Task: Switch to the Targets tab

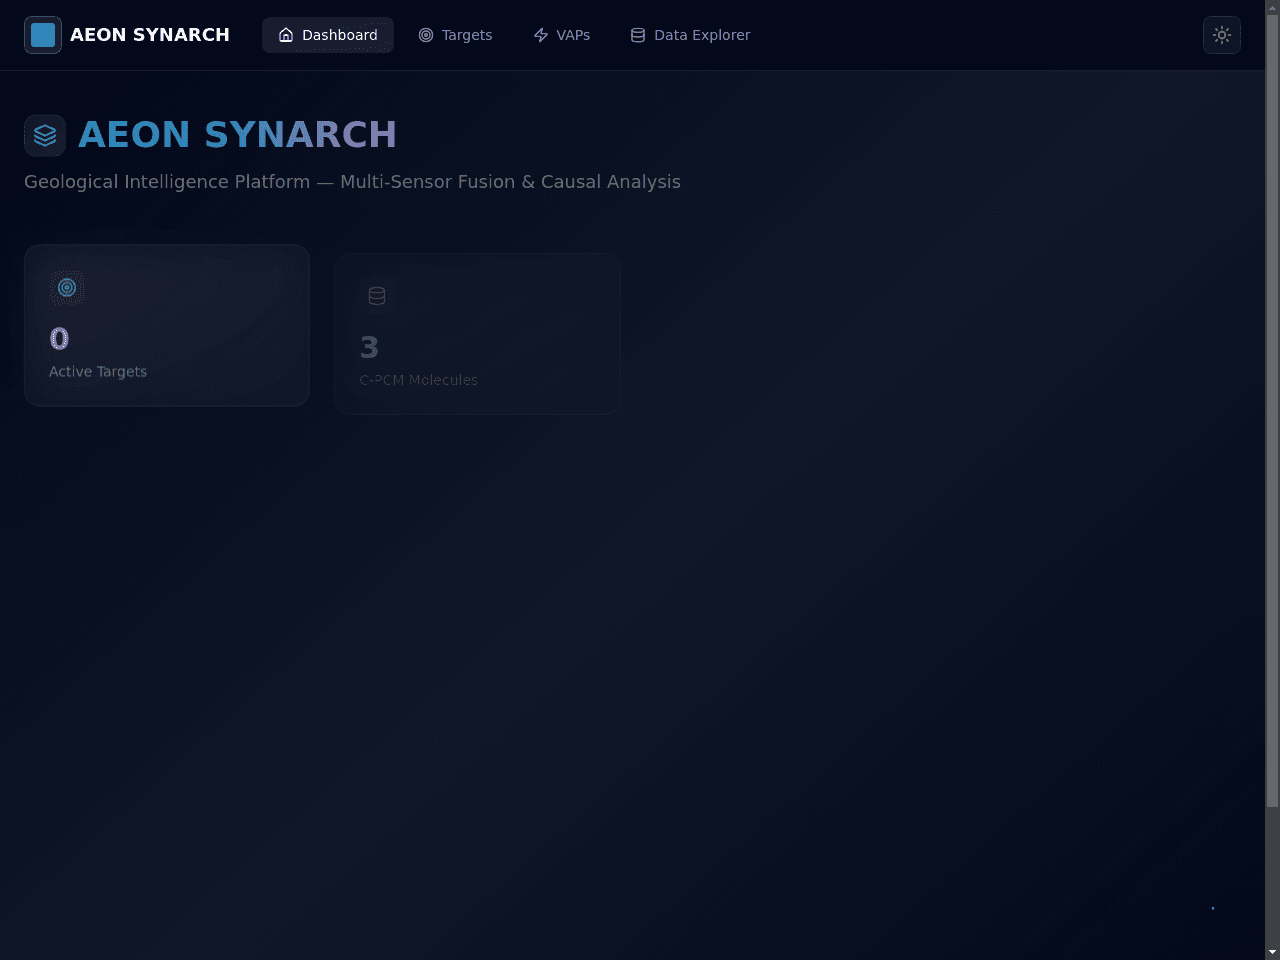Action: (x=455, y=35)
